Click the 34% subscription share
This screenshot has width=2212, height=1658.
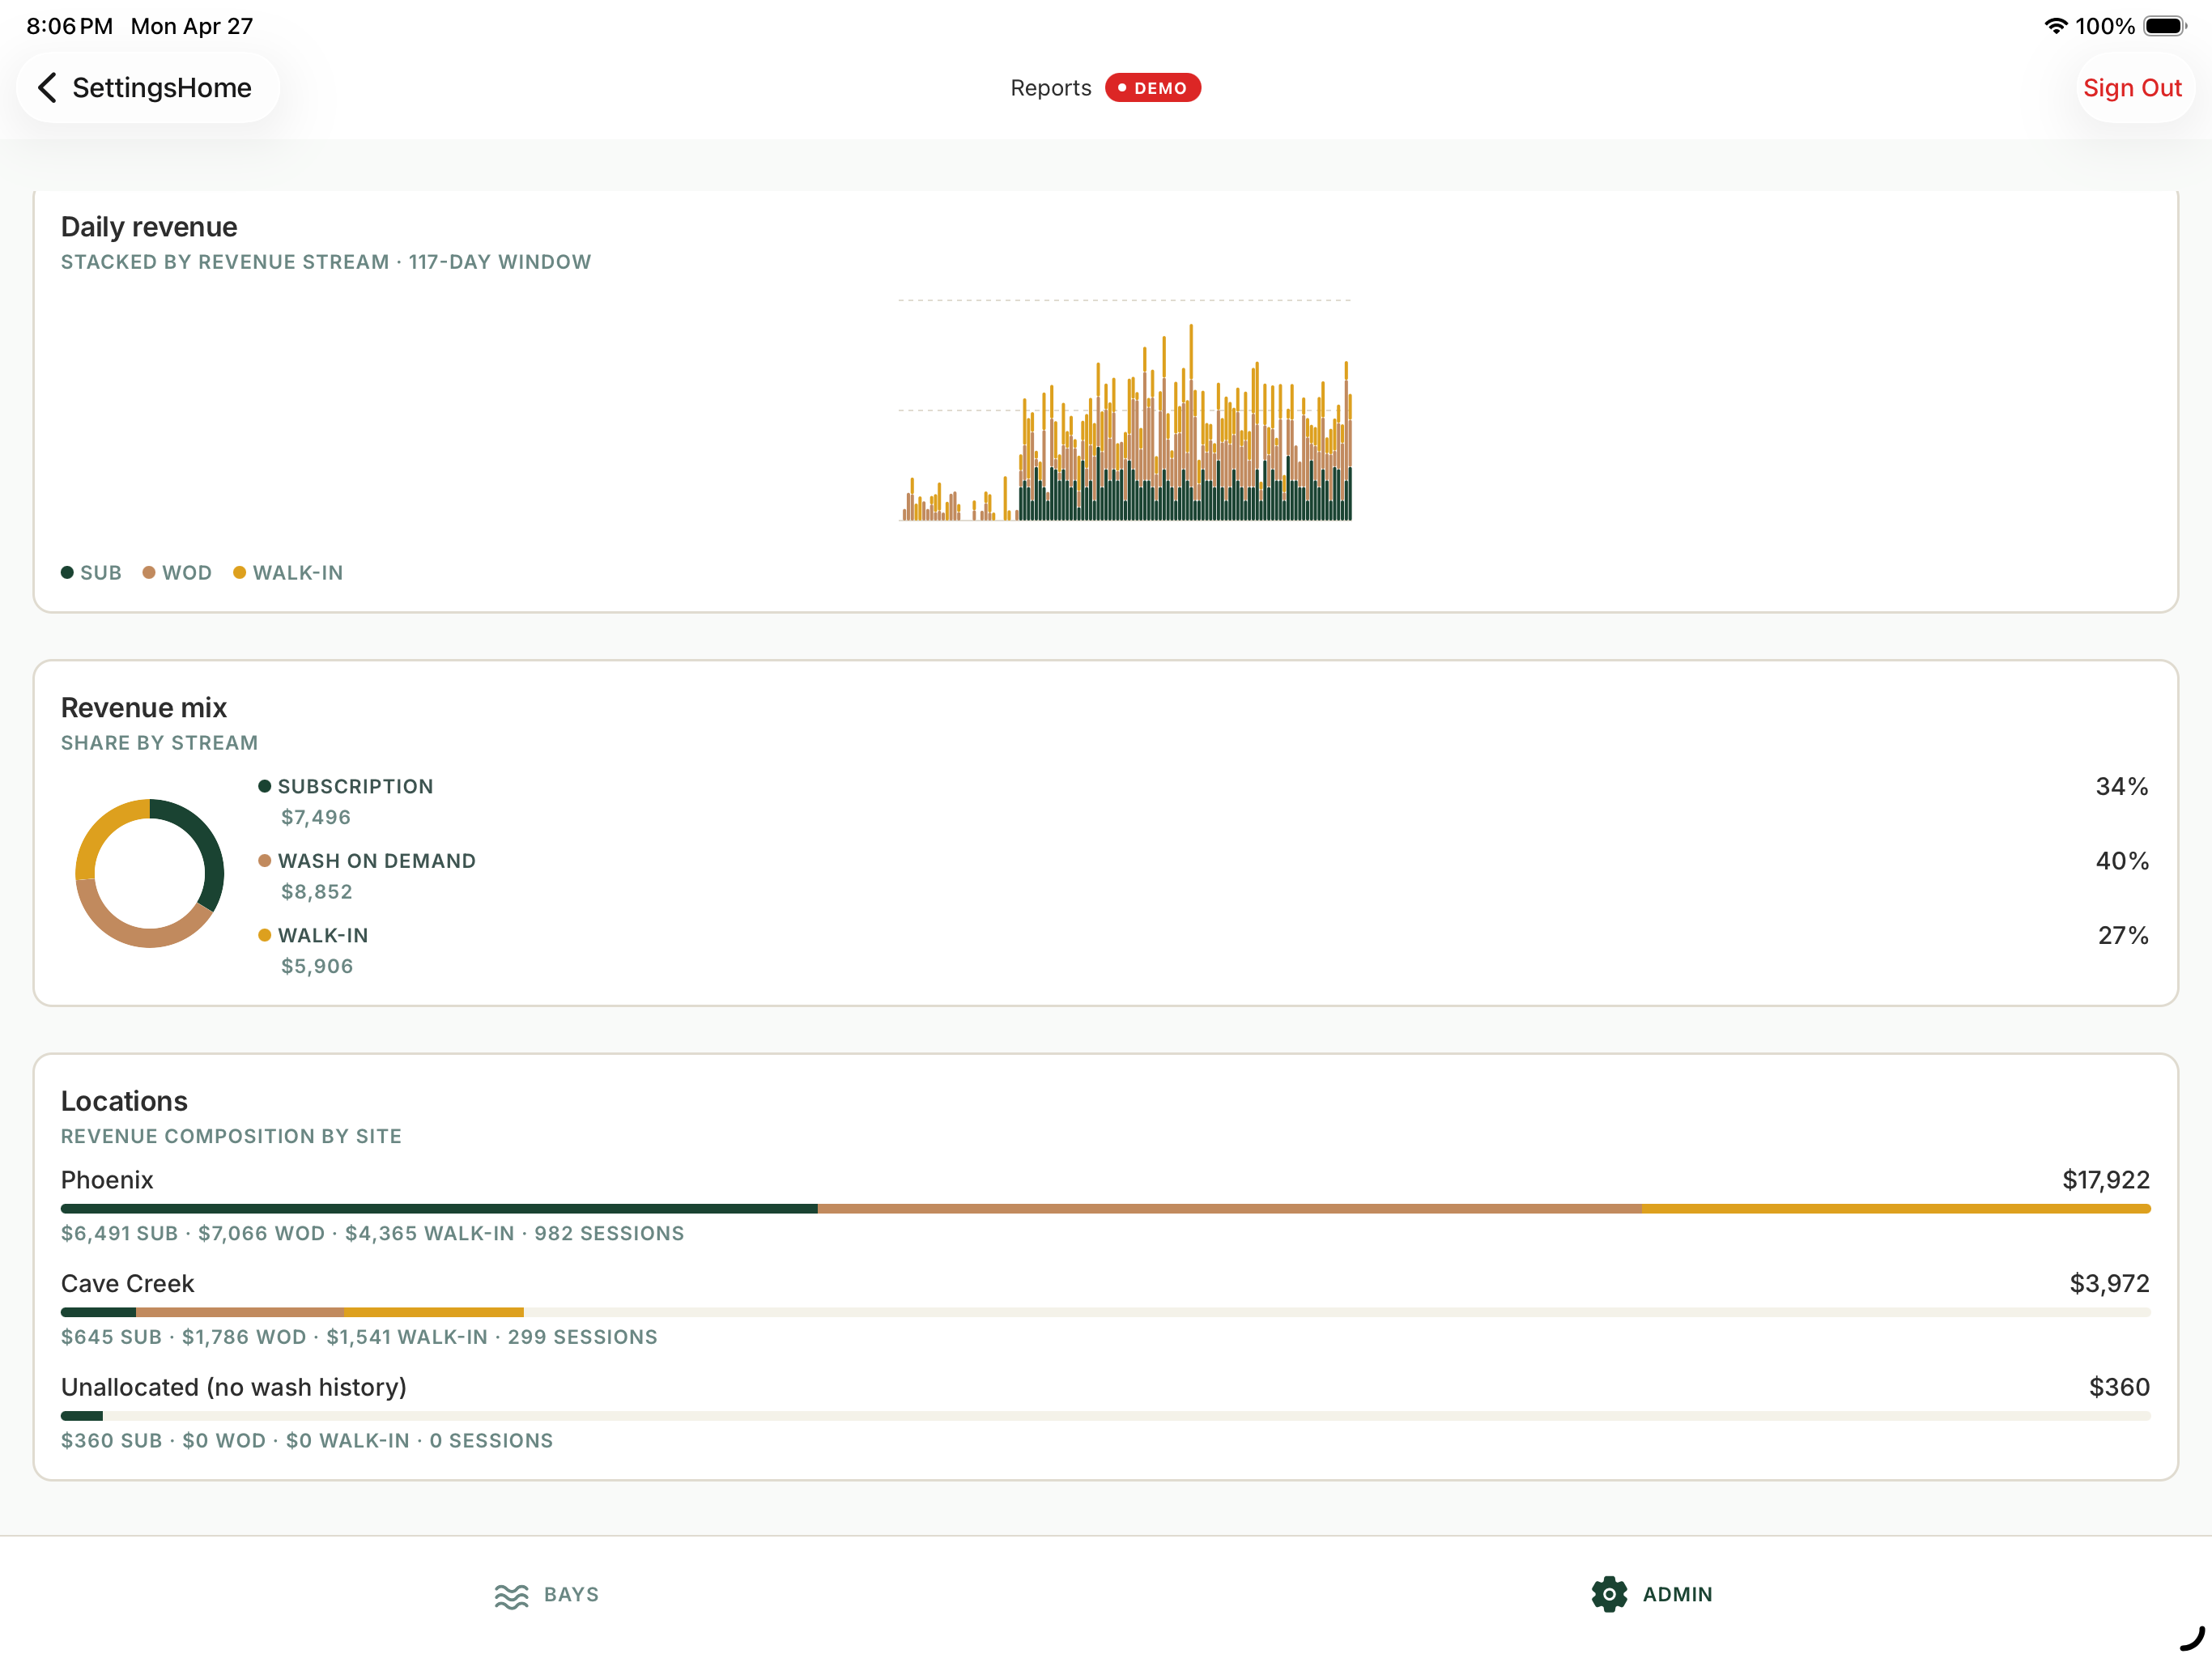(2122, 786)
